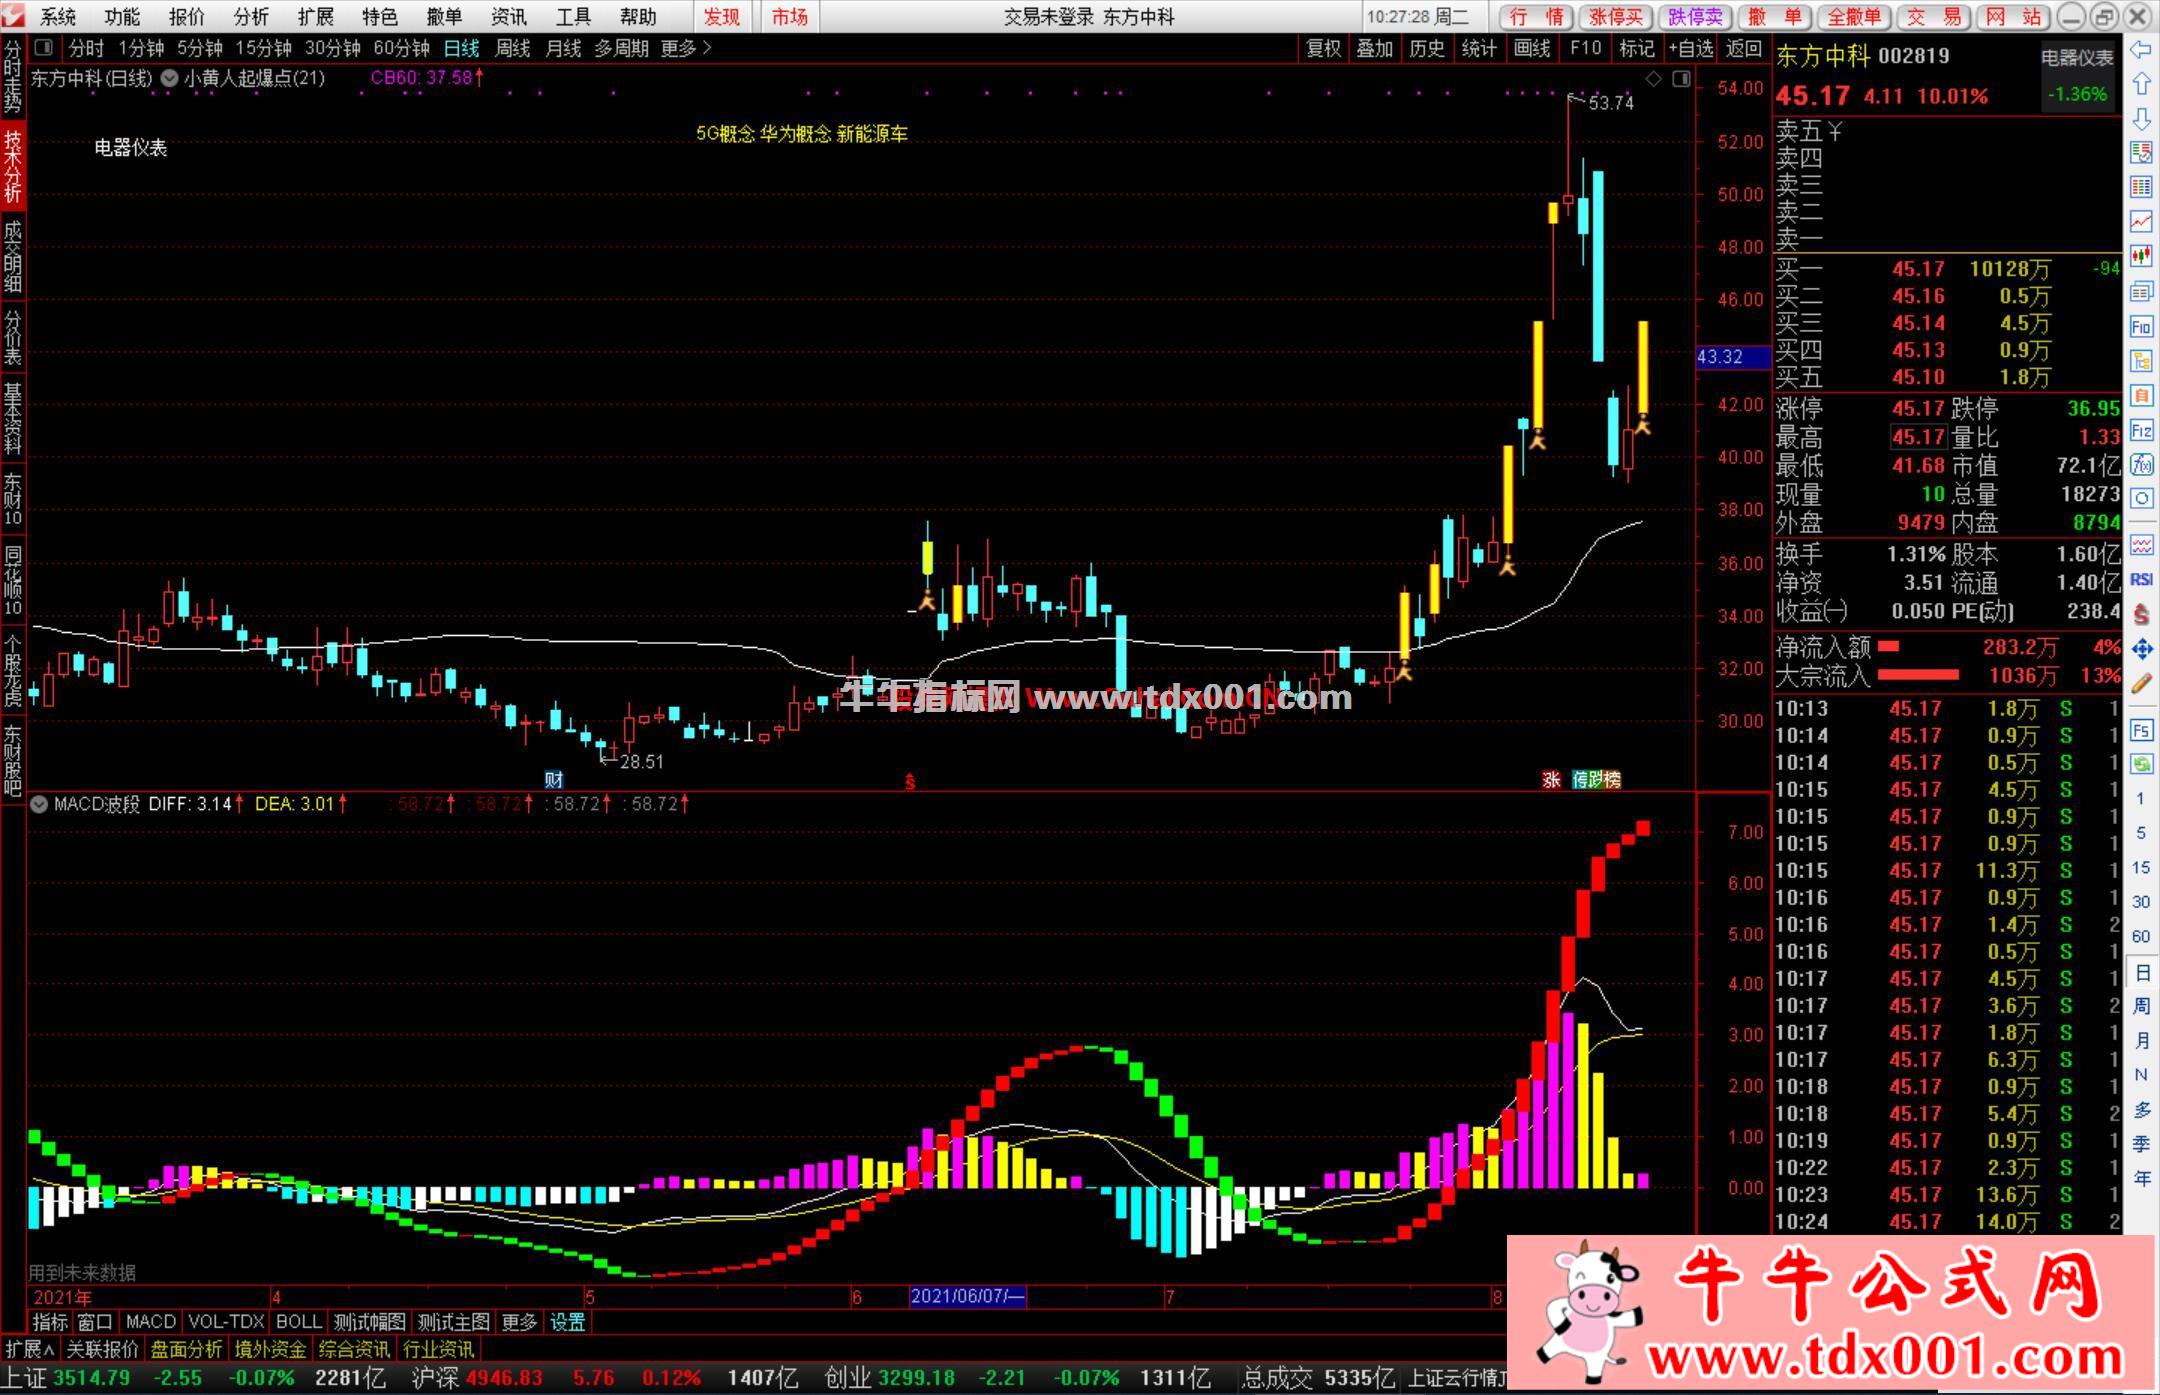
Task: Expand the 更多 > period options
Action: coord(686,48)
